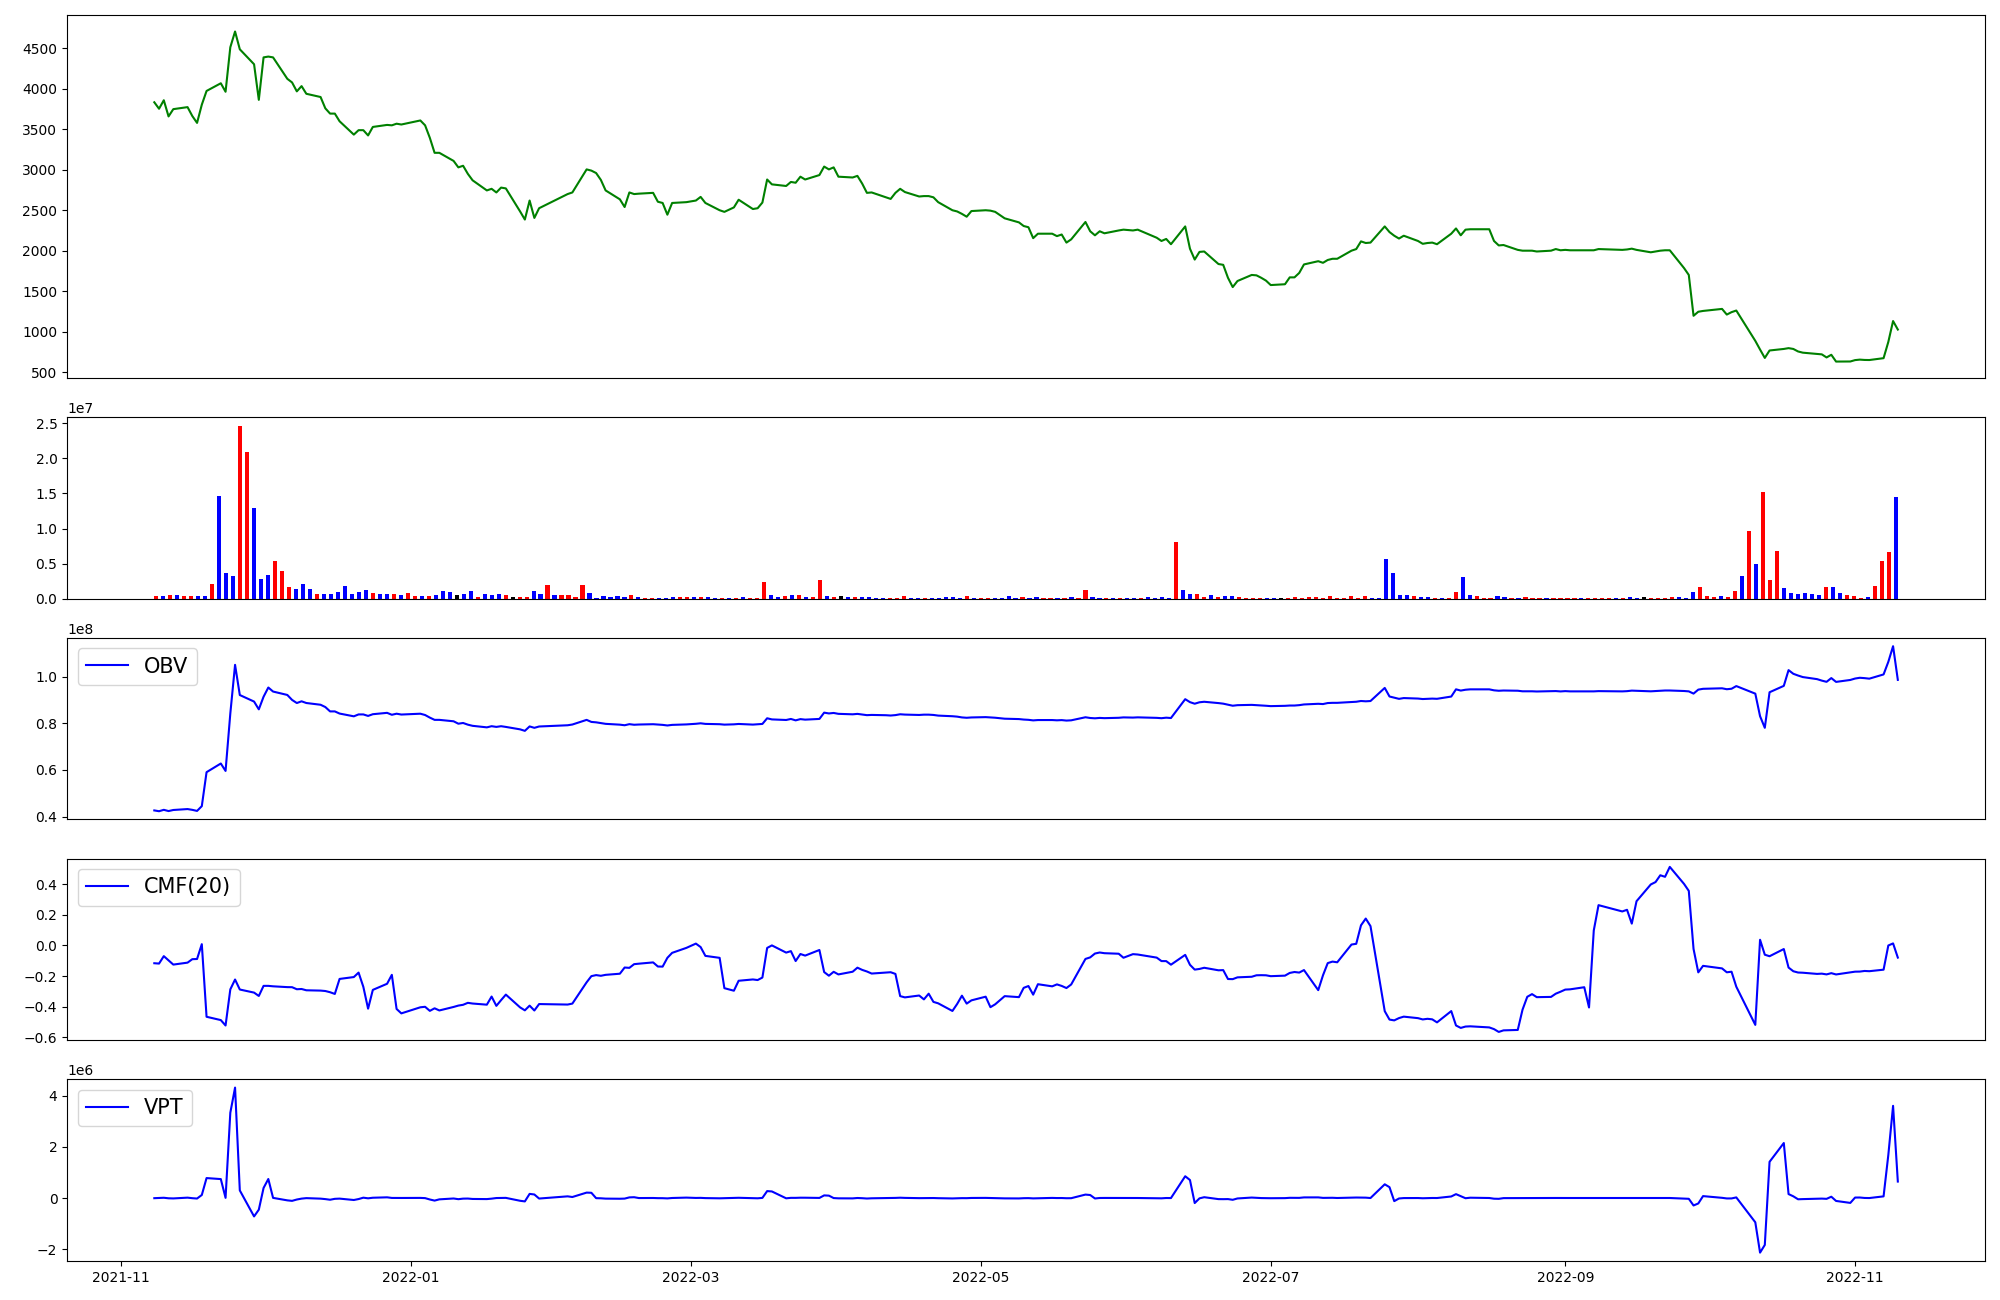
Task: Click the 1e6 exponent above VPT chart
Action: [x=81, y=1070]
